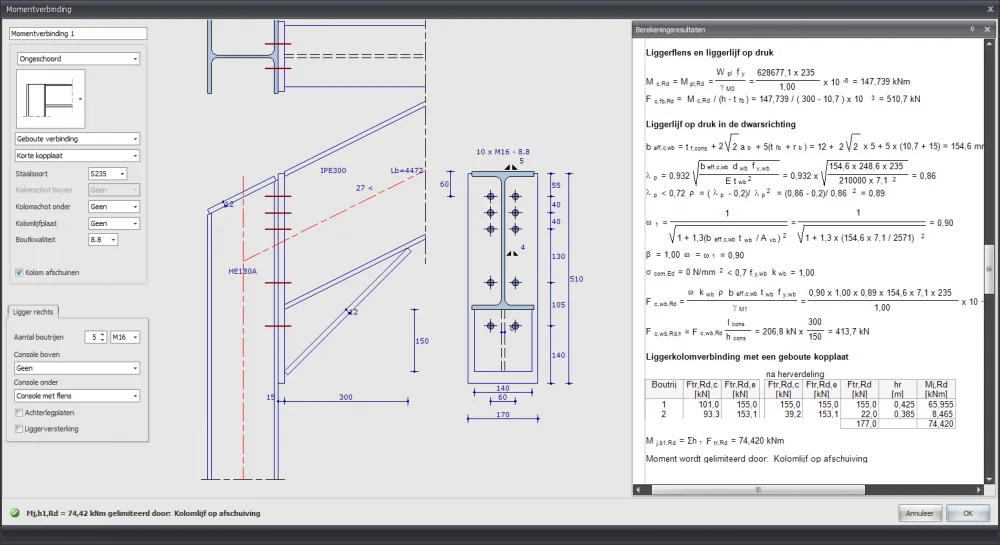Image resolution: width=1000 pixels, height=545 pixels.
Task: Open the M16 bolt size dropdown
Action: [124, 337]
